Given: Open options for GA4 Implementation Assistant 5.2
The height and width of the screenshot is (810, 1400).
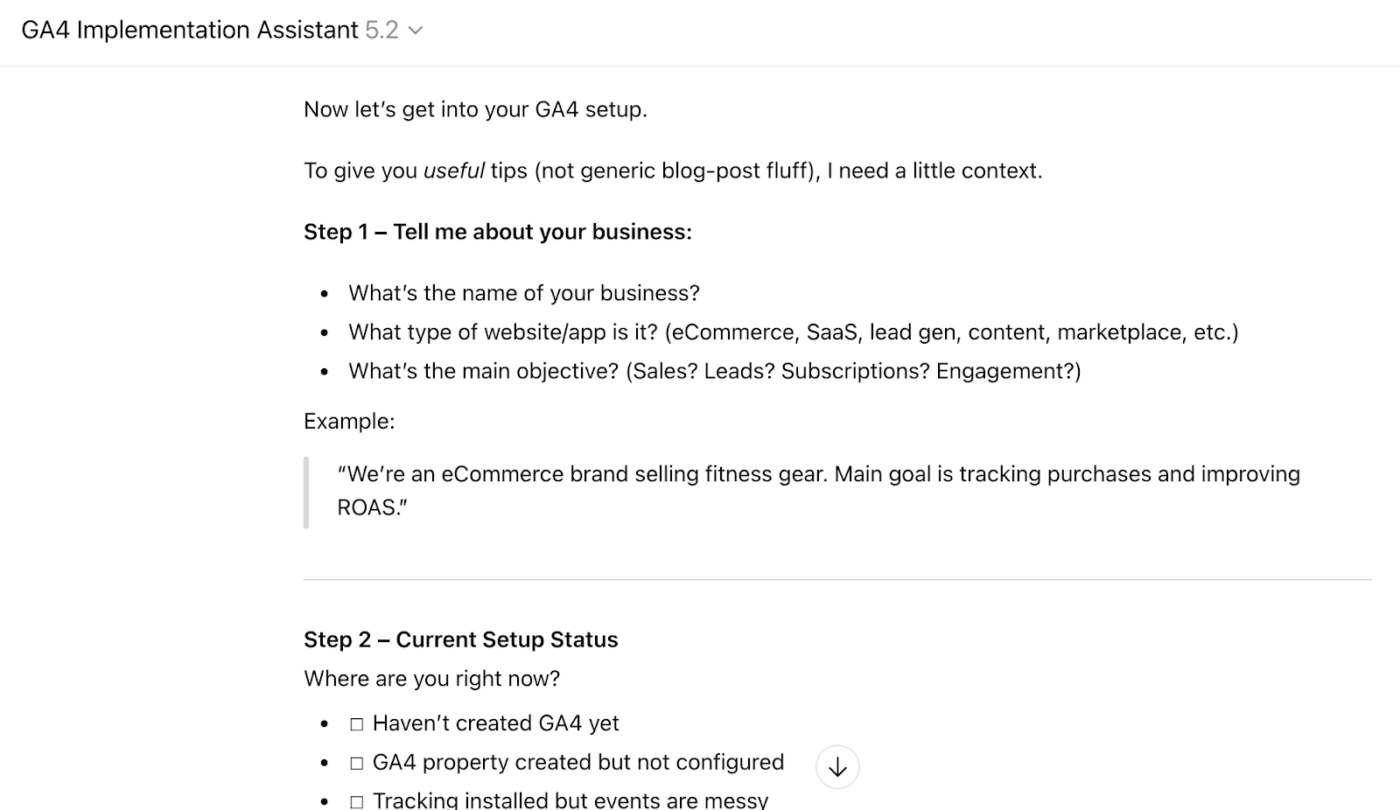Looking at the screenshot, I should [416, 30].
